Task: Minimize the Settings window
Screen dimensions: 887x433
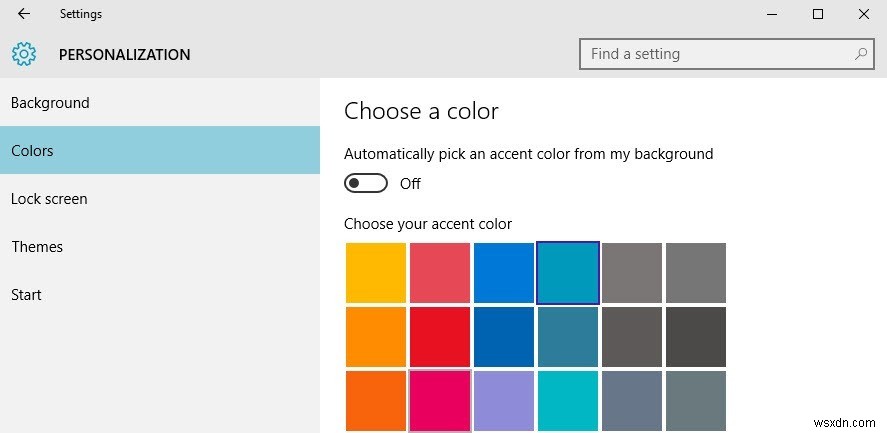Action: [772, 14]
